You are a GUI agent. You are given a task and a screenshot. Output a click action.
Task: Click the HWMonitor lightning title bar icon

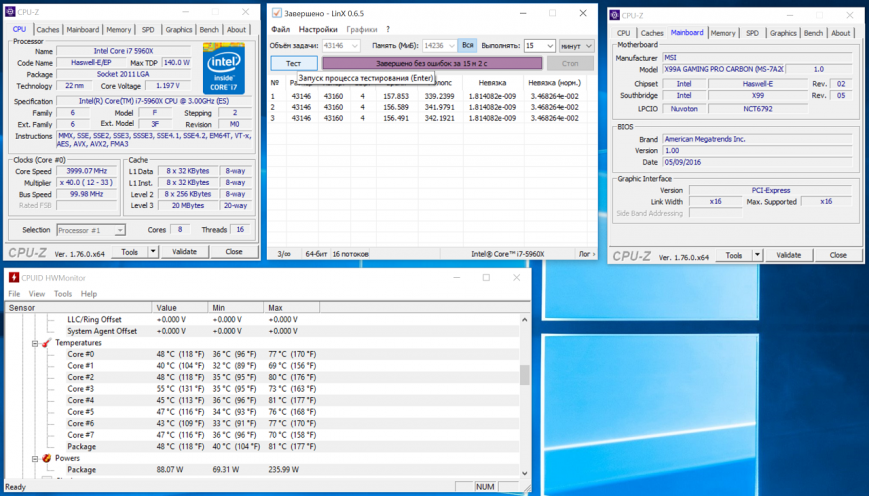point(13,277)
